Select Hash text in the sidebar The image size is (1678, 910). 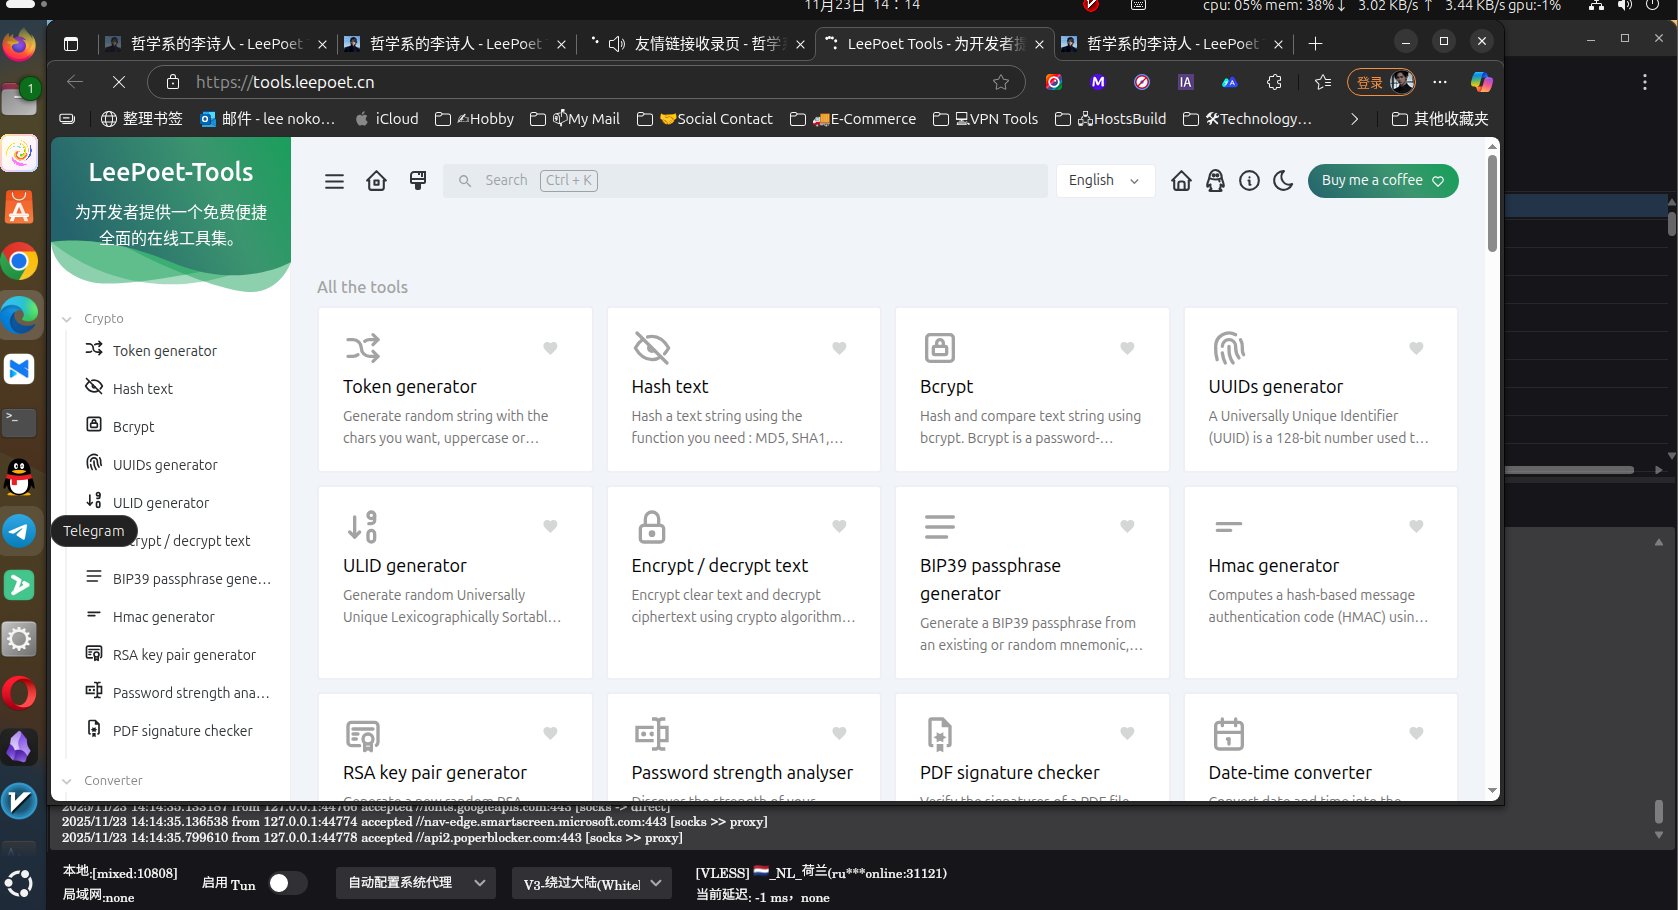[x=143, y=389]
